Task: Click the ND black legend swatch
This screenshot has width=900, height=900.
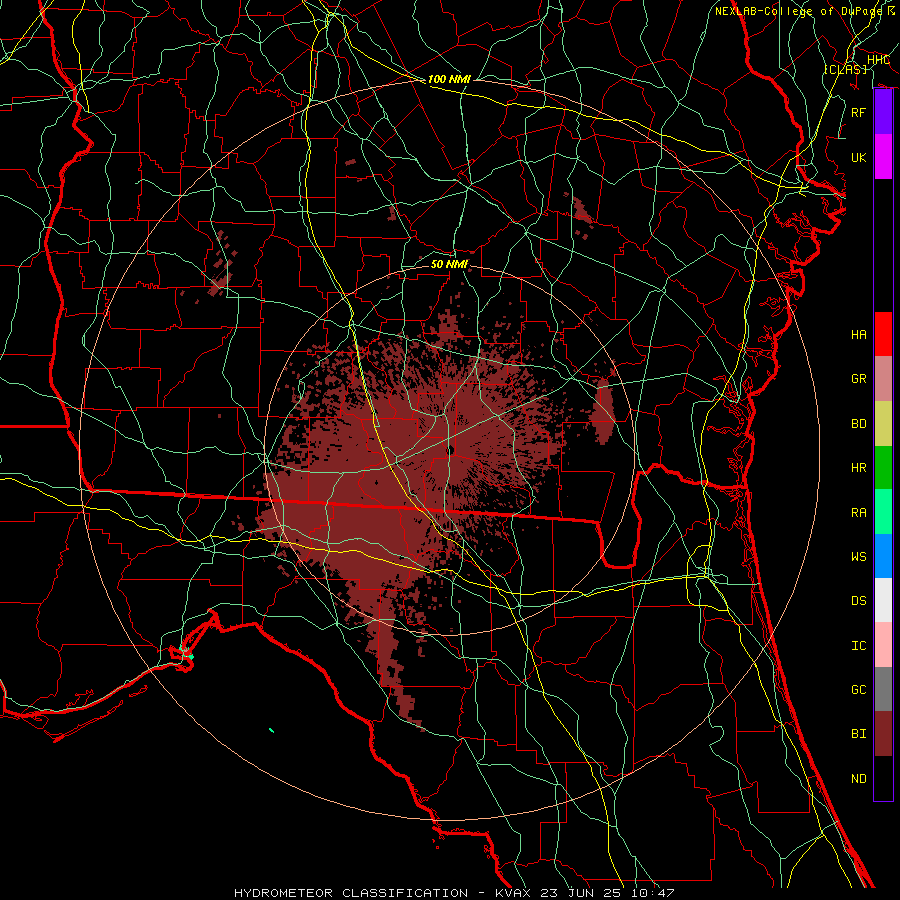Action: pos(883,778)
